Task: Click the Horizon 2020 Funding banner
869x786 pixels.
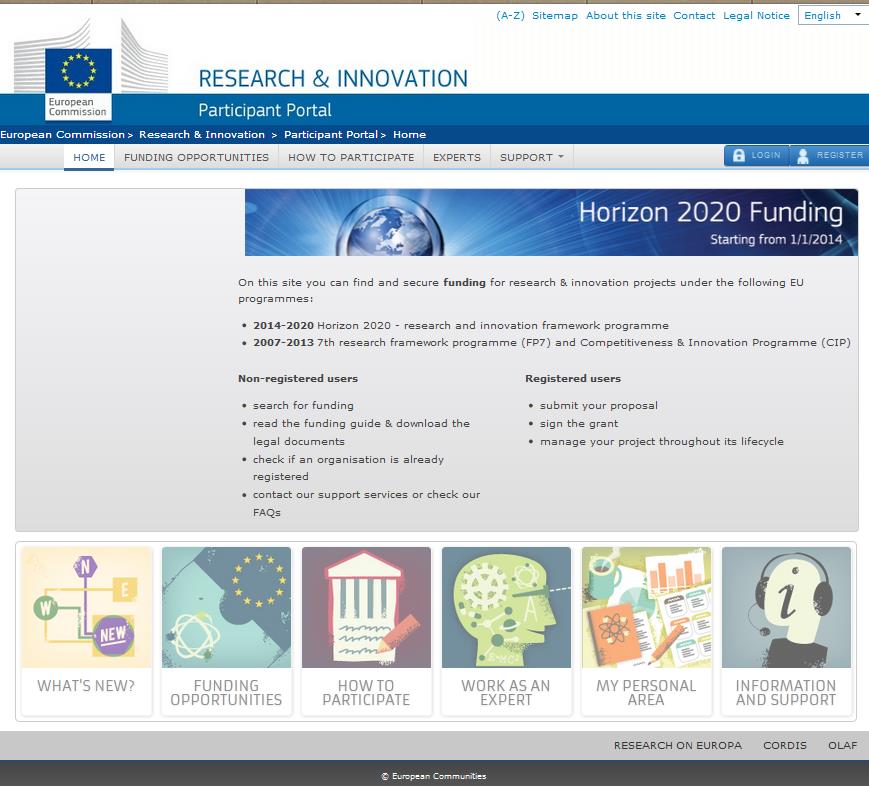Action: point(551,222)
